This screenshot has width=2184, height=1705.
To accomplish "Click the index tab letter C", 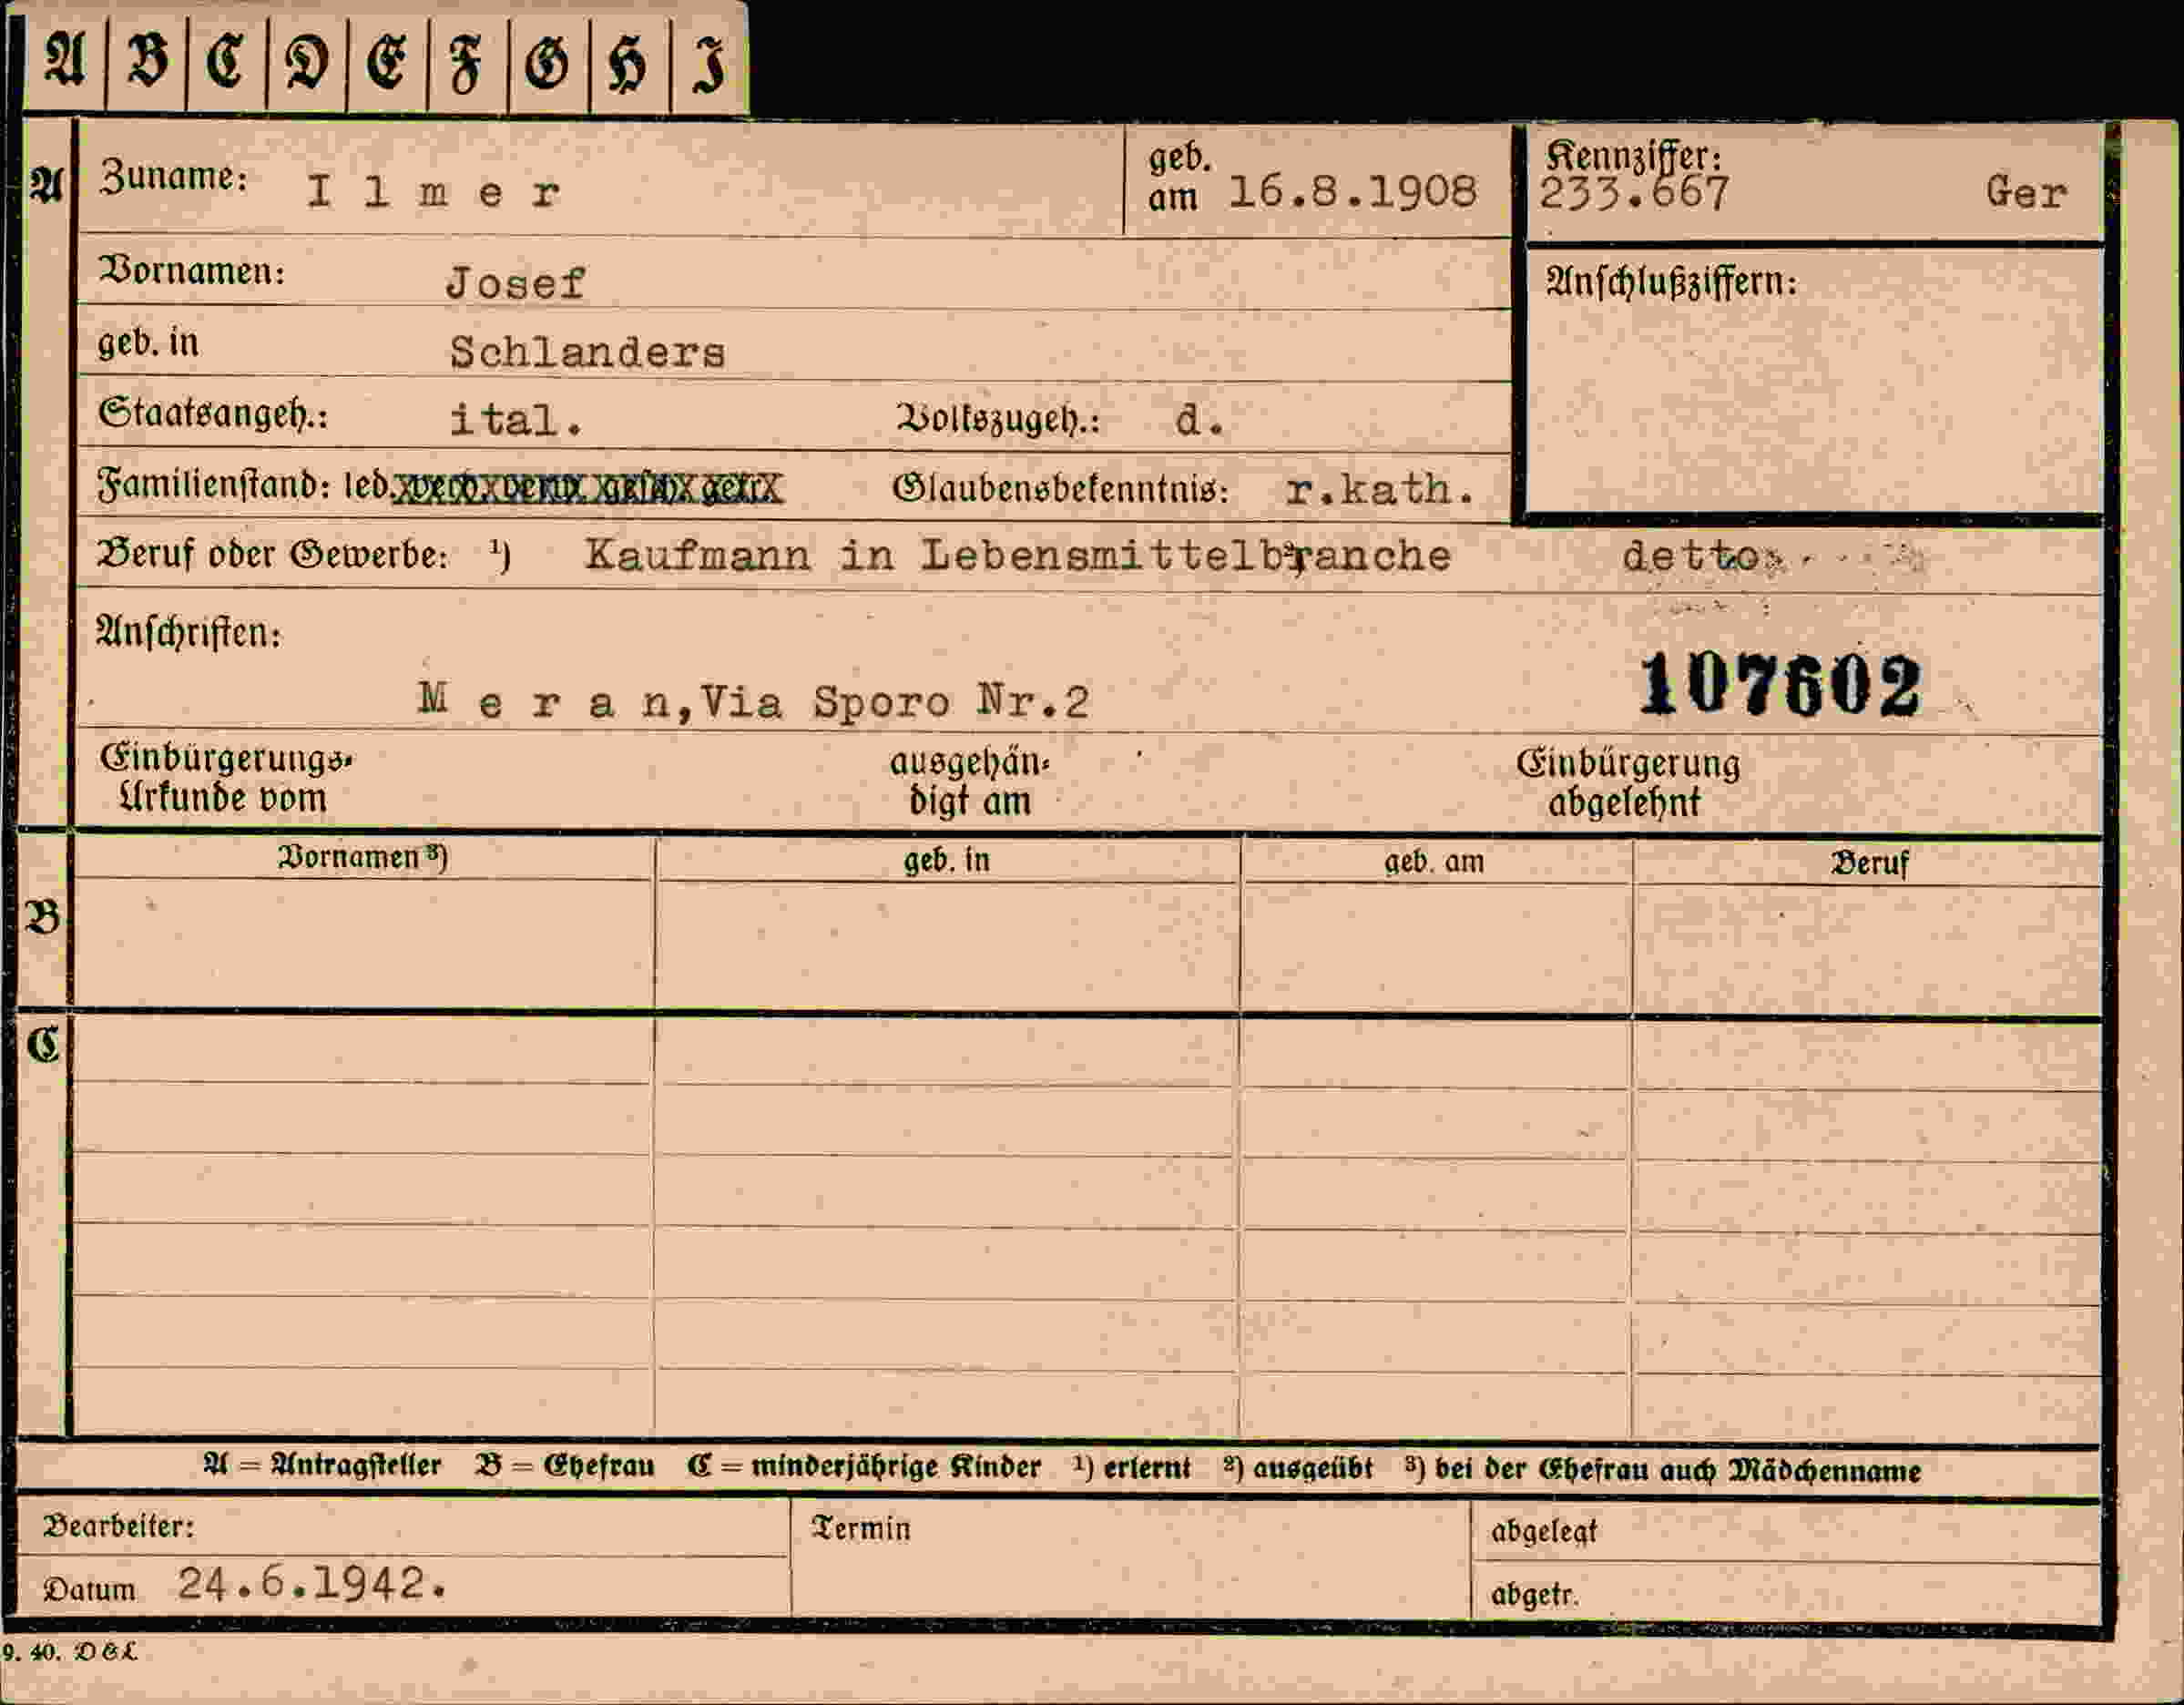I will [226, 60].
